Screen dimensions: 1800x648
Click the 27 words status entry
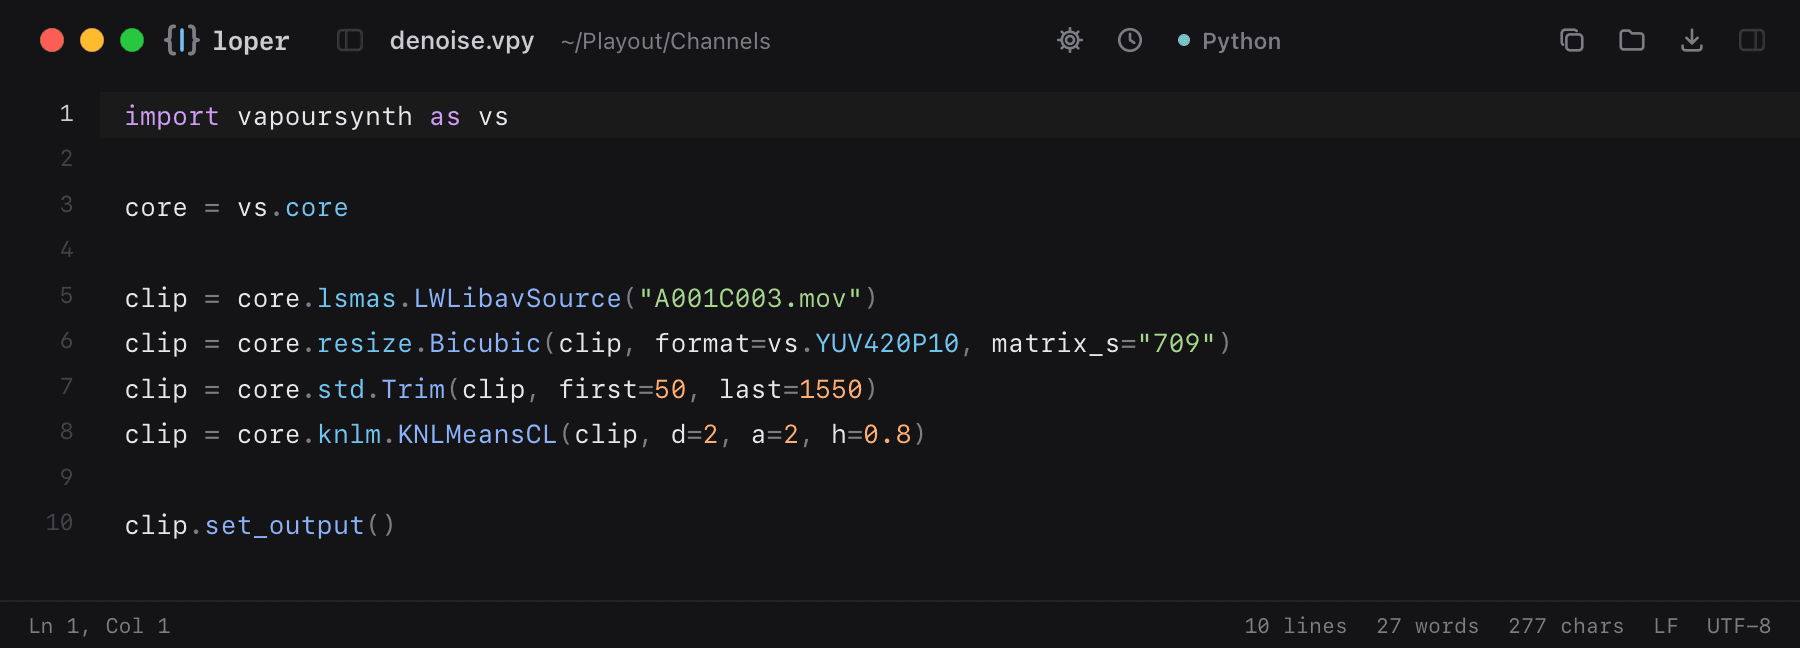(1427, 626)
